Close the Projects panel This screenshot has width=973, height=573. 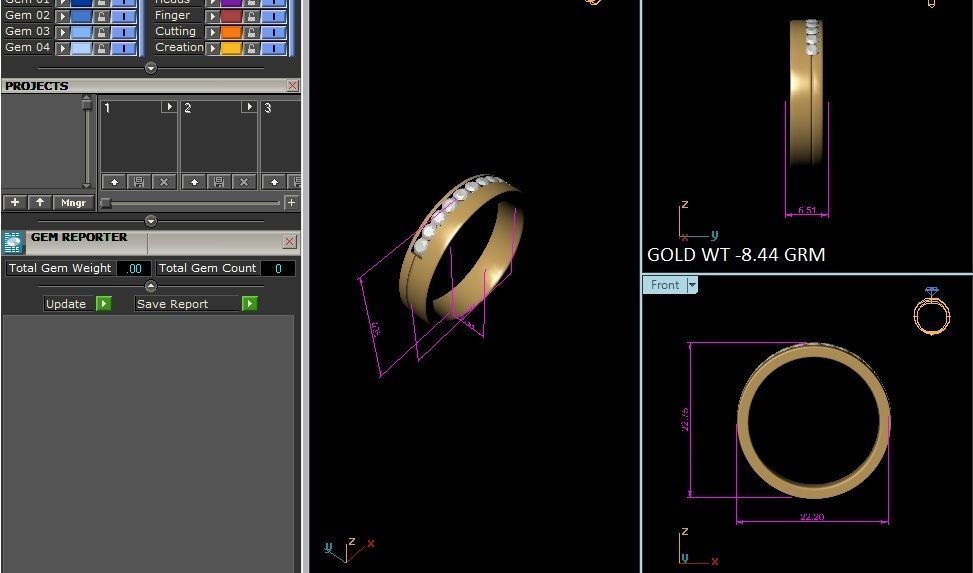tap(292, 86)
